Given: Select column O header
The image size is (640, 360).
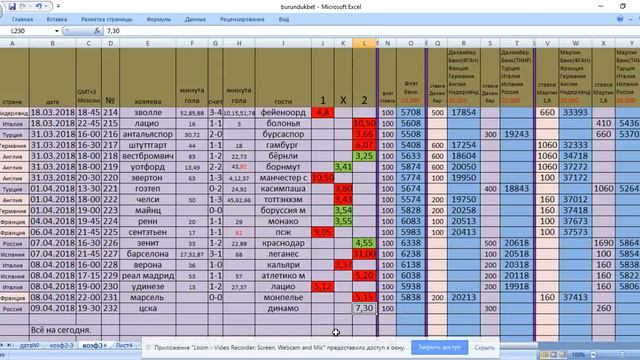Looking at the screenshot, I should point(411,43).
